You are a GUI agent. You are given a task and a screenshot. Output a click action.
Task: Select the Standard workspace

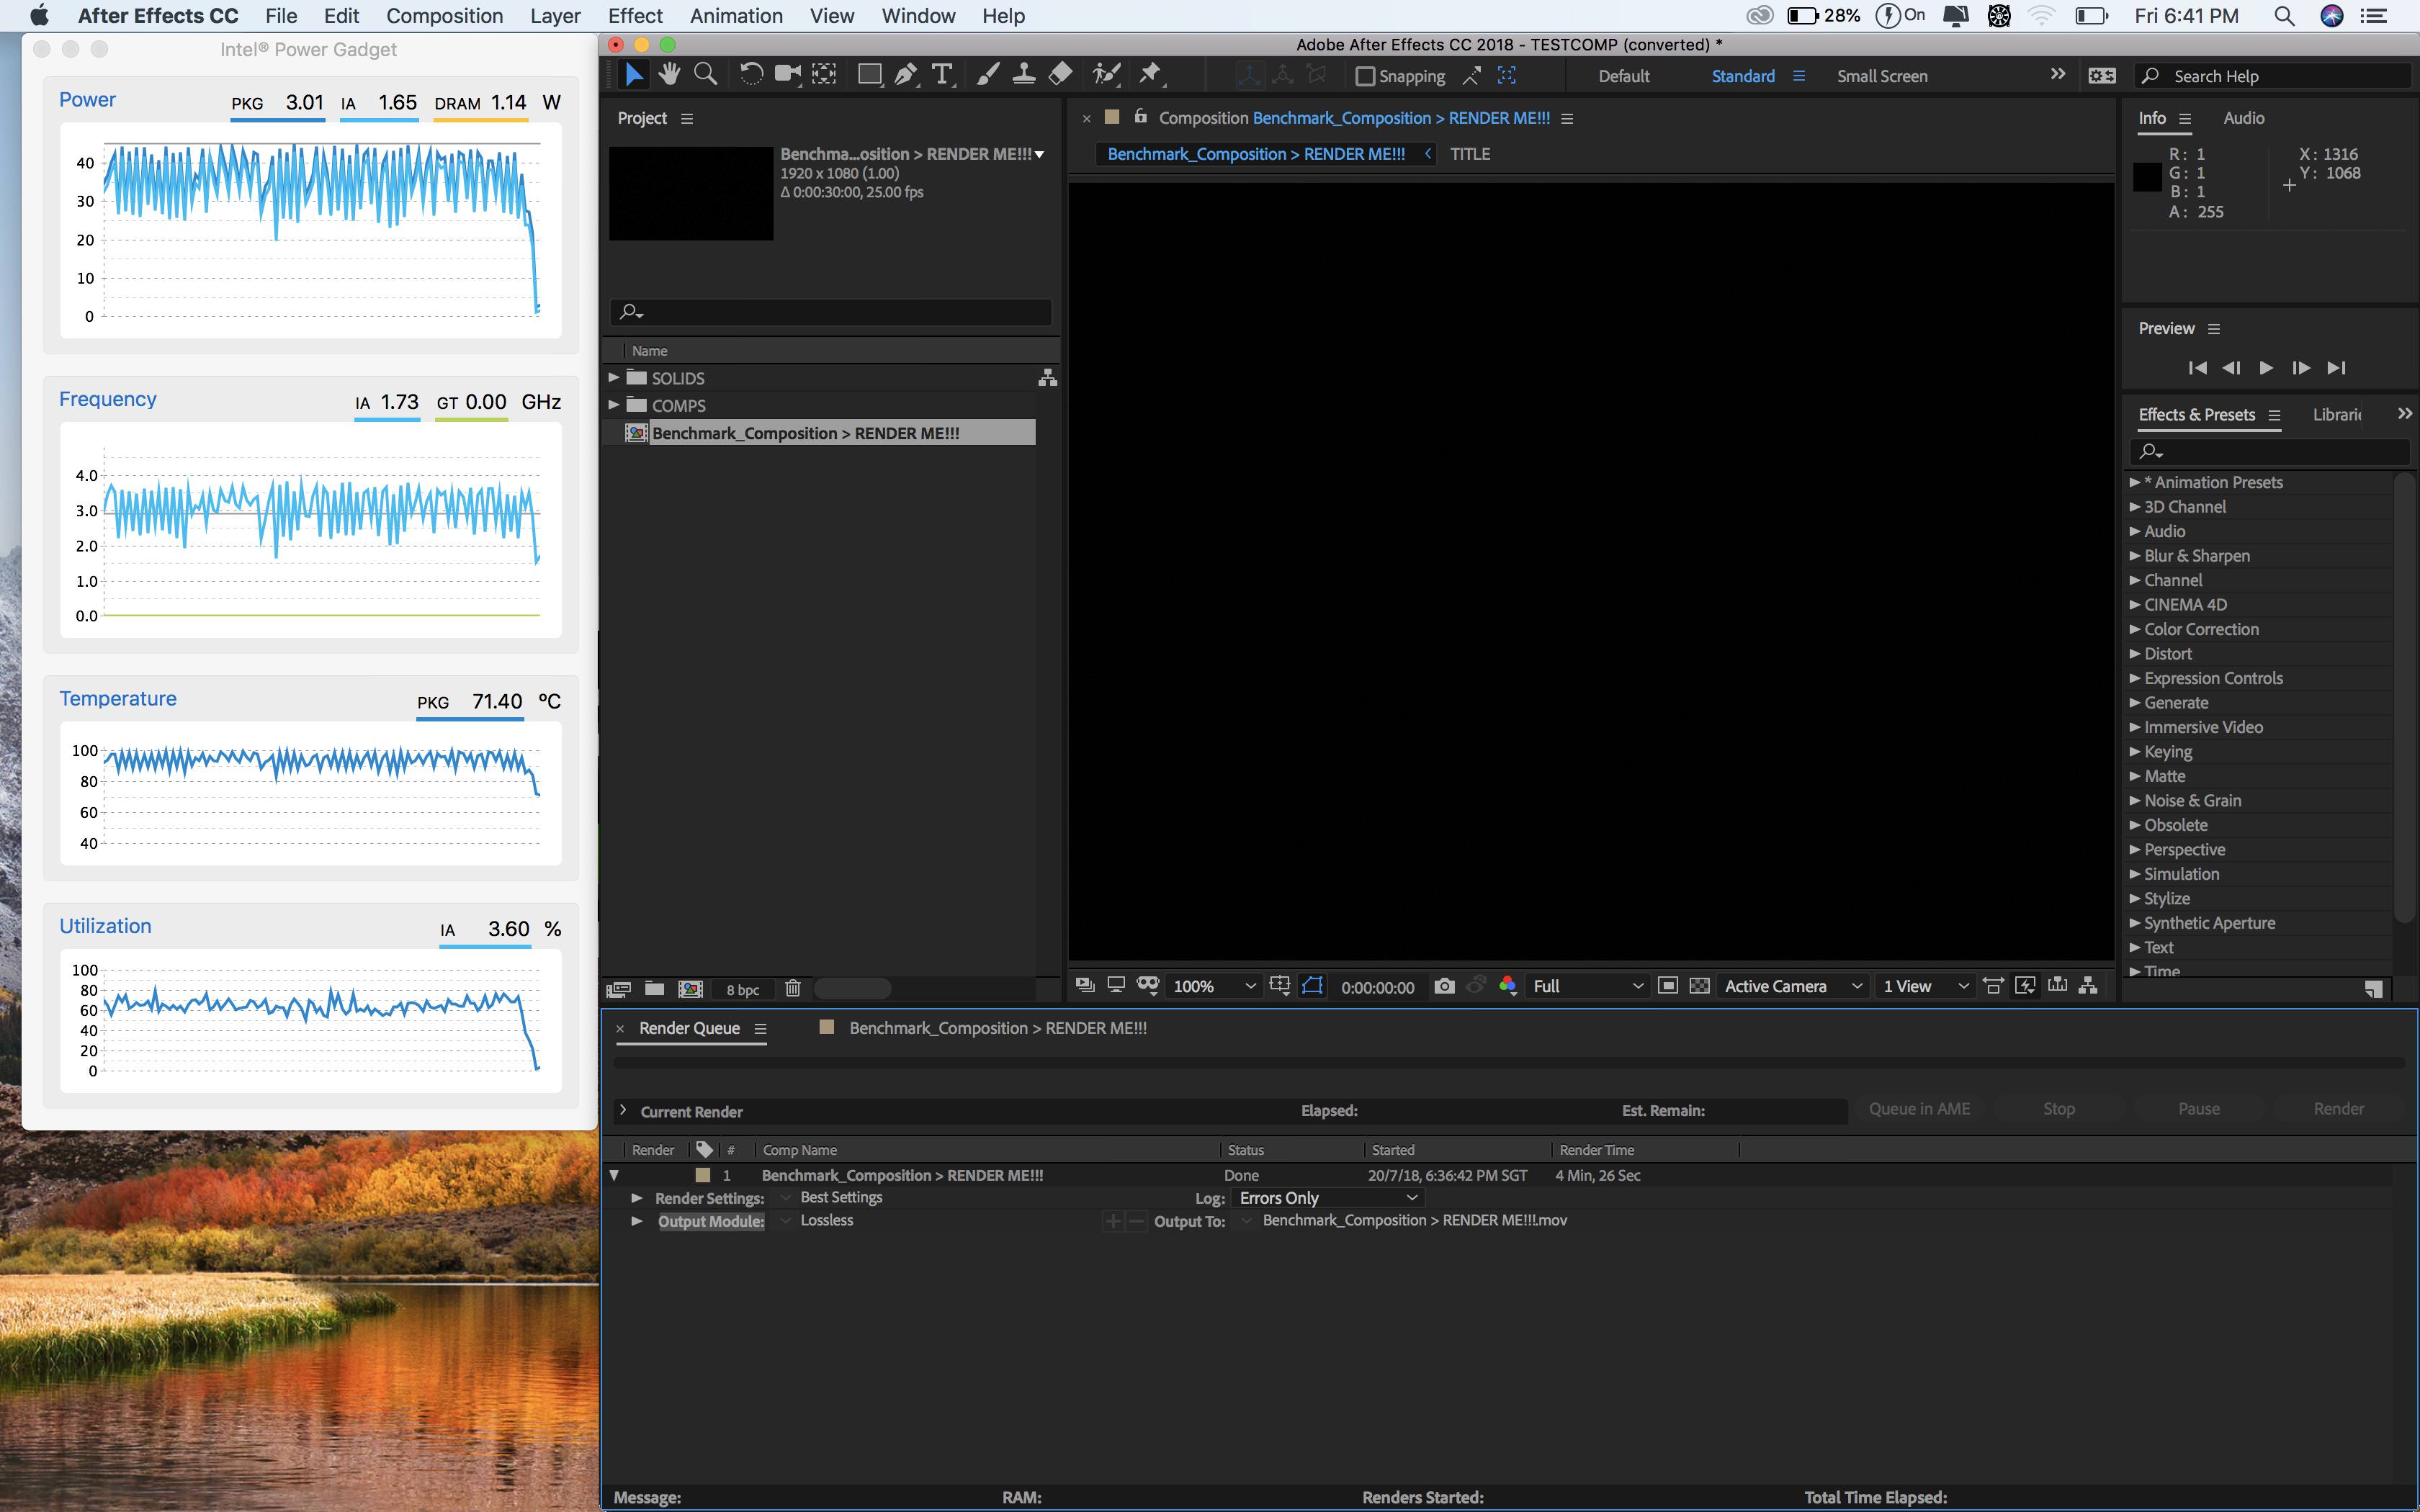pos(1743,76)
